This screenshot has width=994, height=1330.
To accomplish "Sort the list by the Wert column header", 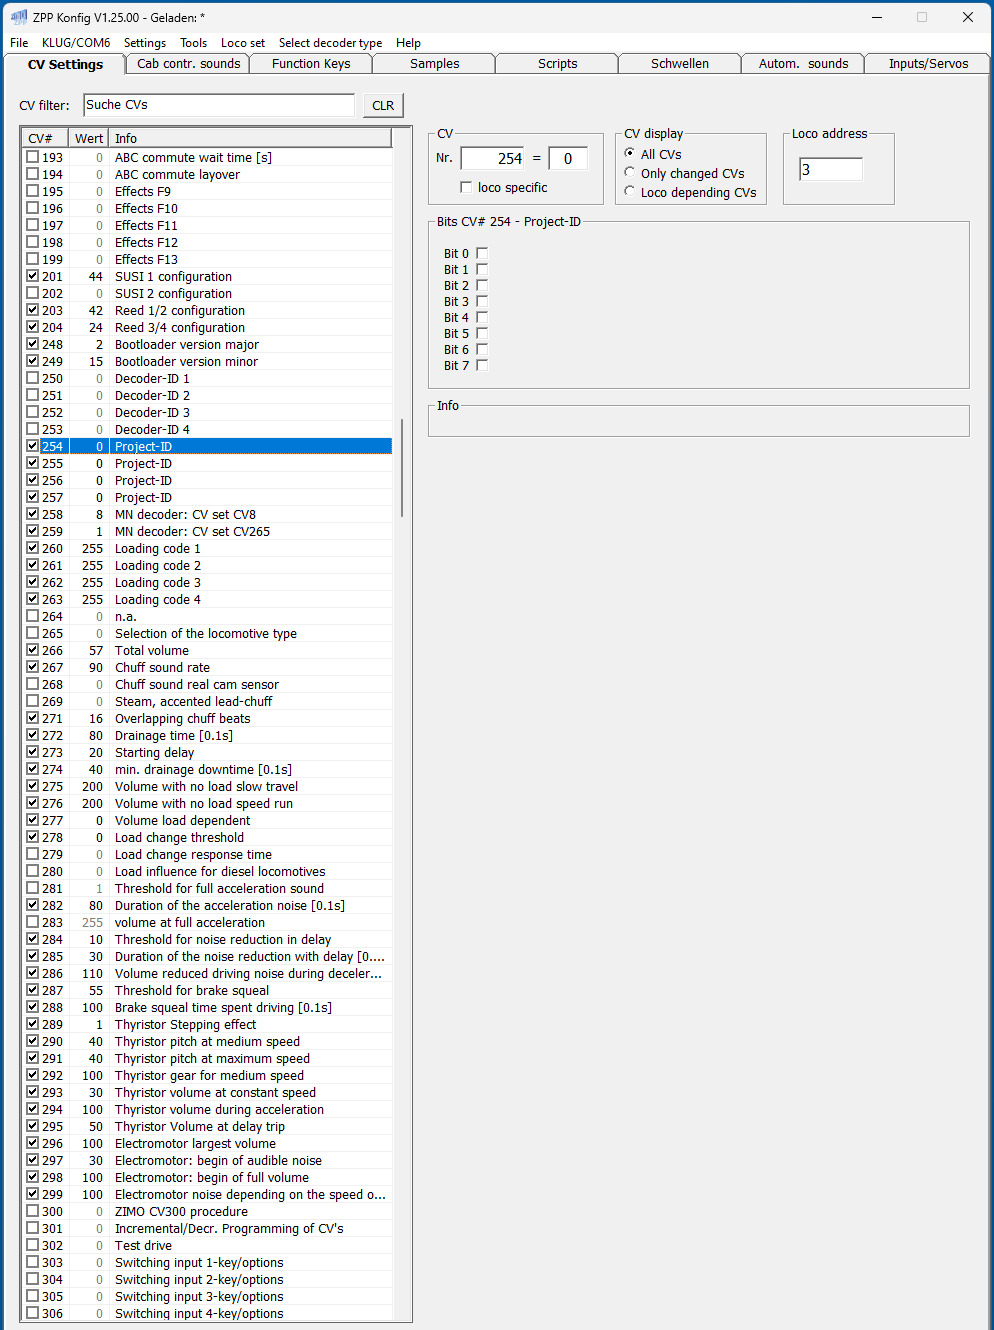I will (x=89, y=138).
